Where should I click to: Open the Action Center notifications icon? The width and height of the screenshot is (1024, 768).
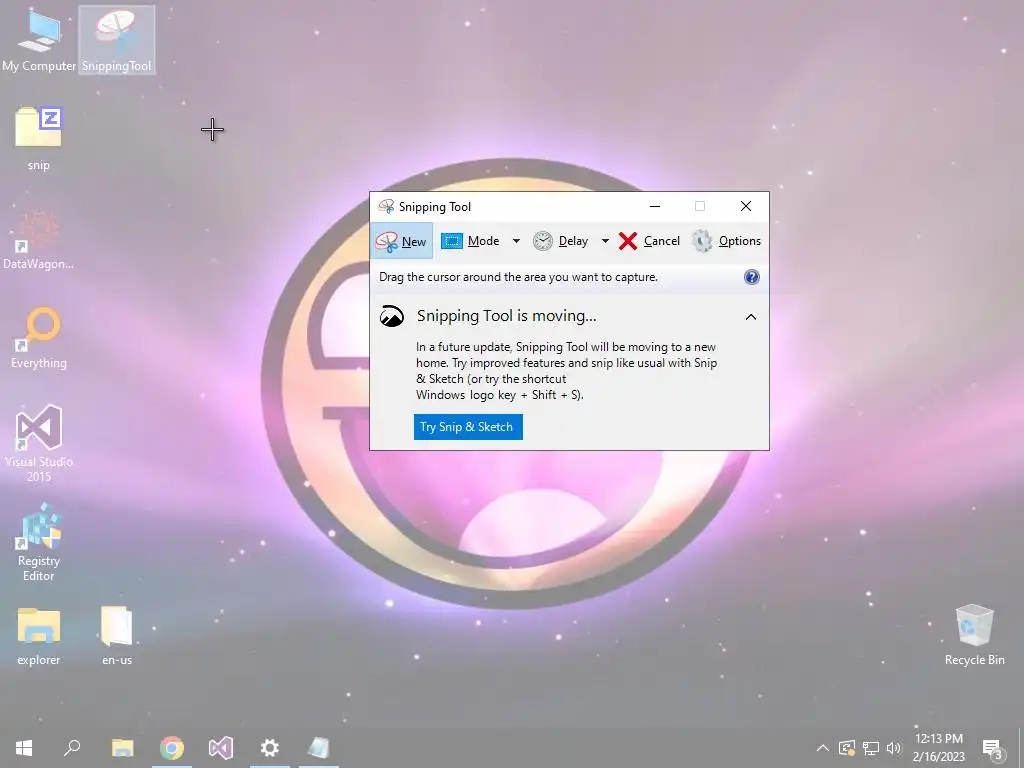pyautogui.click(x=993, y=748)
